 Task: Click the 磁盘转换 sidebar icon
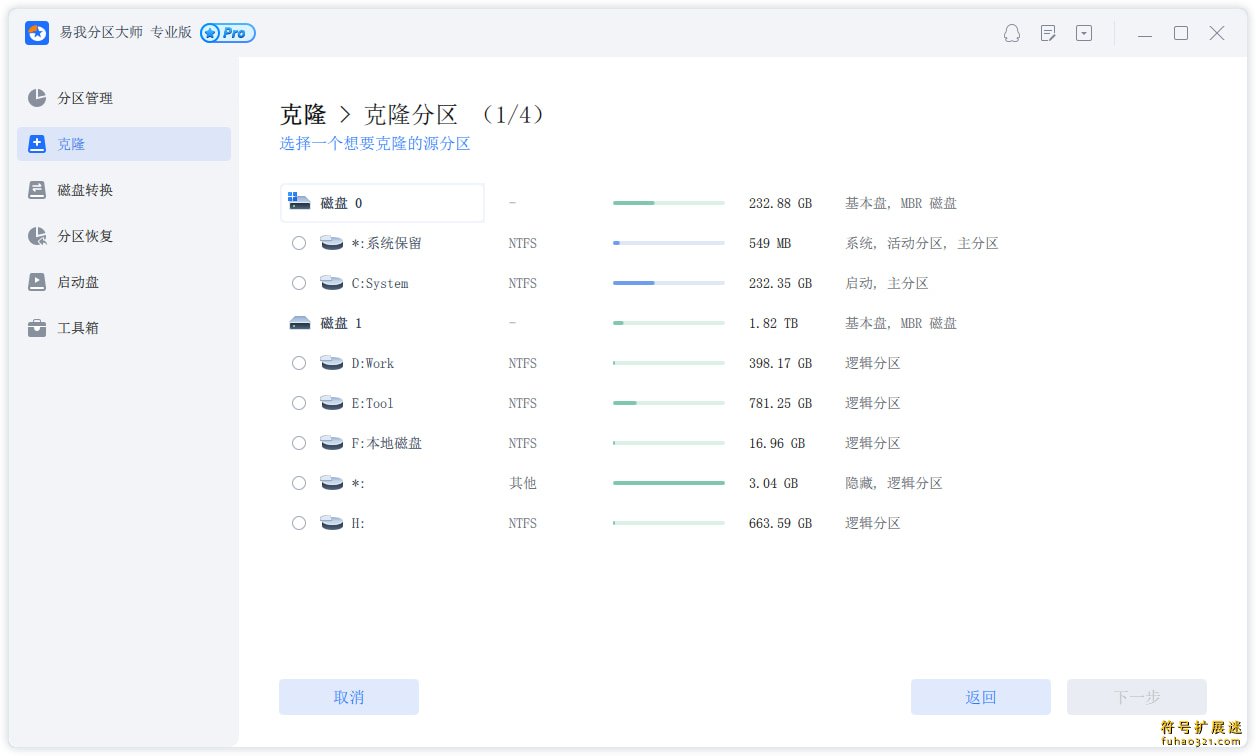pyautogui.click(x=37, y=190)
